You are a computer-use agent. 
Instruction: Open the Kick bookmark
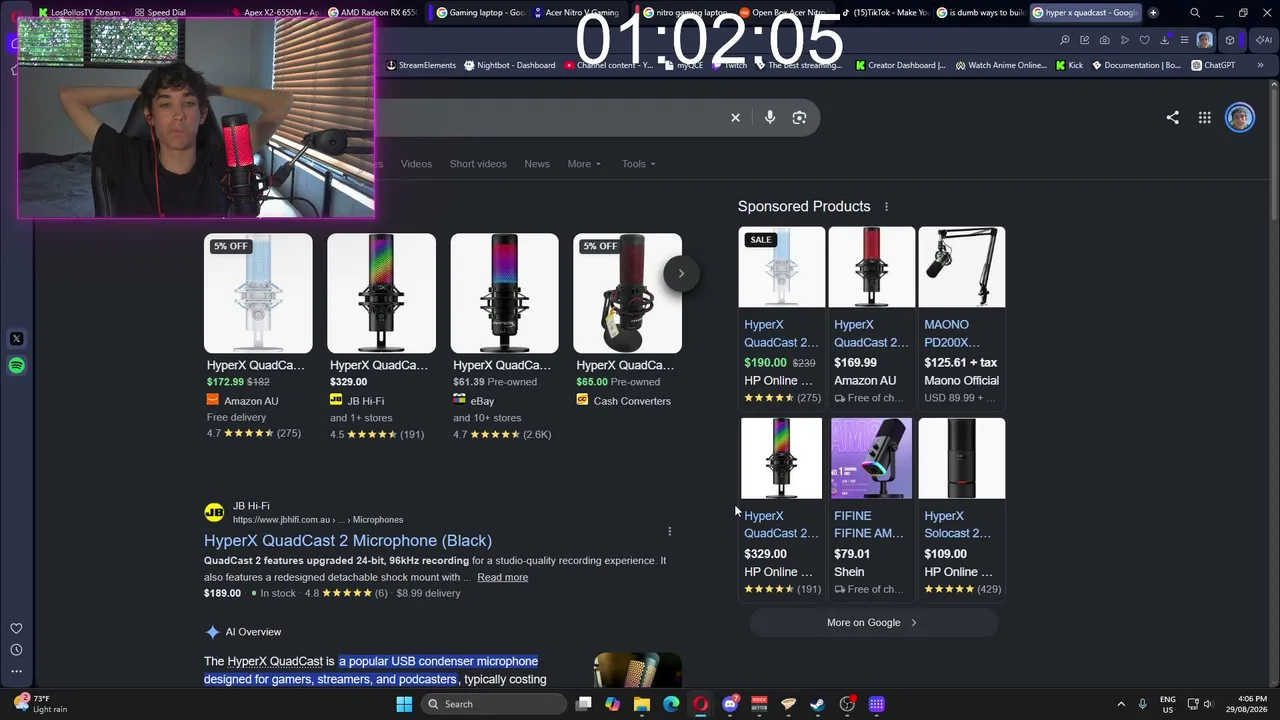coord(1069,66)
